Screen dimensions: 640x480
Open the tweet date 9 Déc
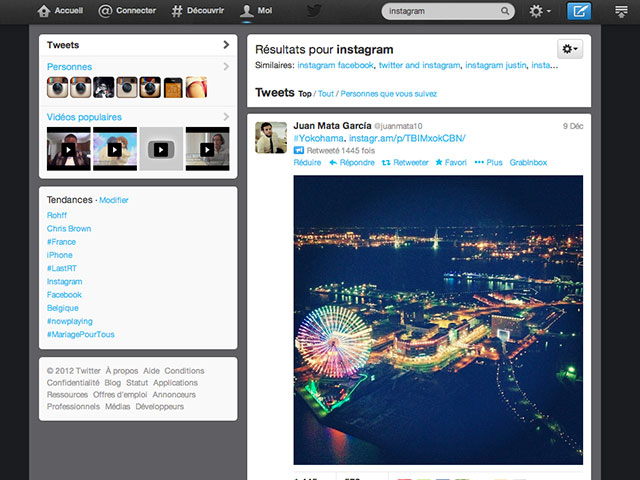pos(573,126)
